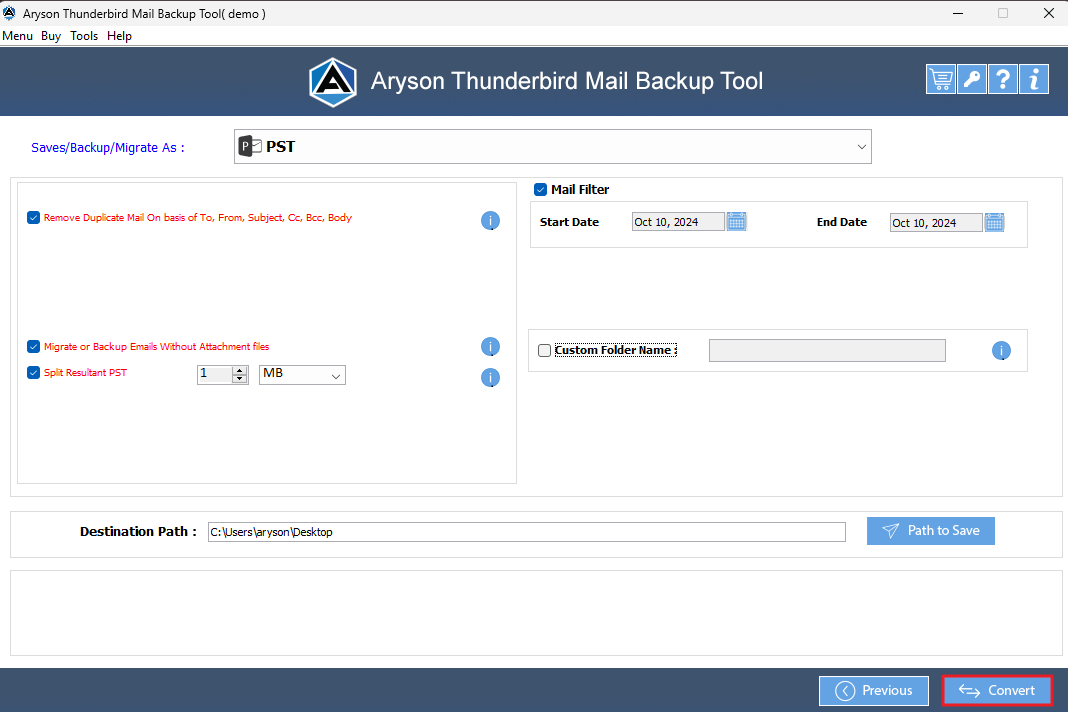
Task: Uncheck Remove Duplicate Mail checkbox
Action: coord(33,217)
